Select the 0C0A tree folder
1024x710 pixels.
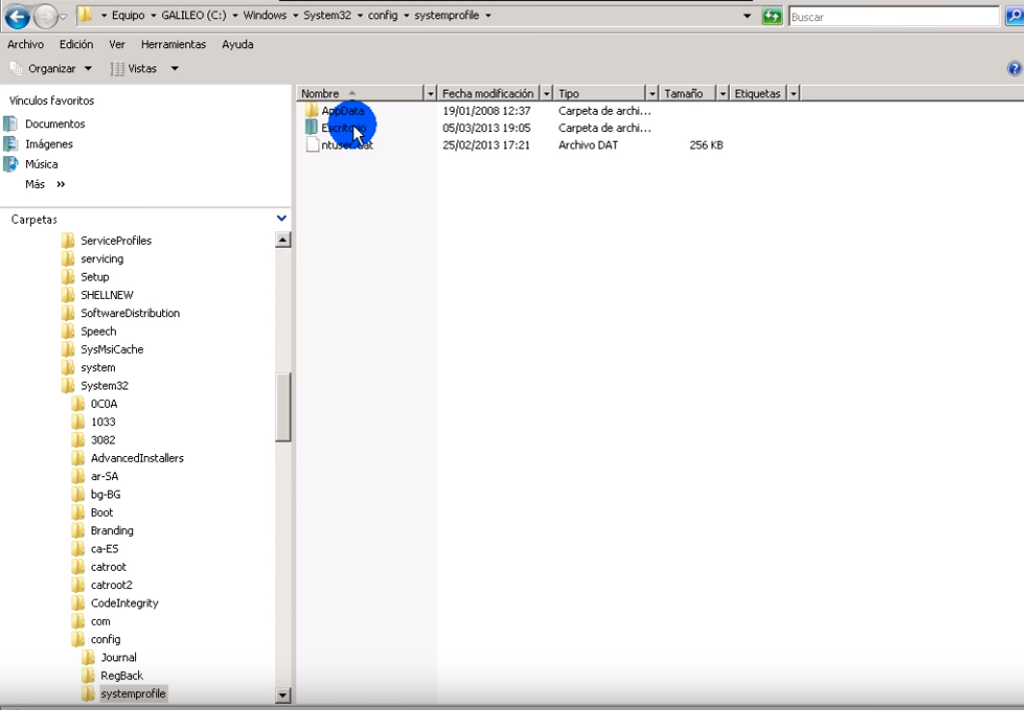(104, 404)
